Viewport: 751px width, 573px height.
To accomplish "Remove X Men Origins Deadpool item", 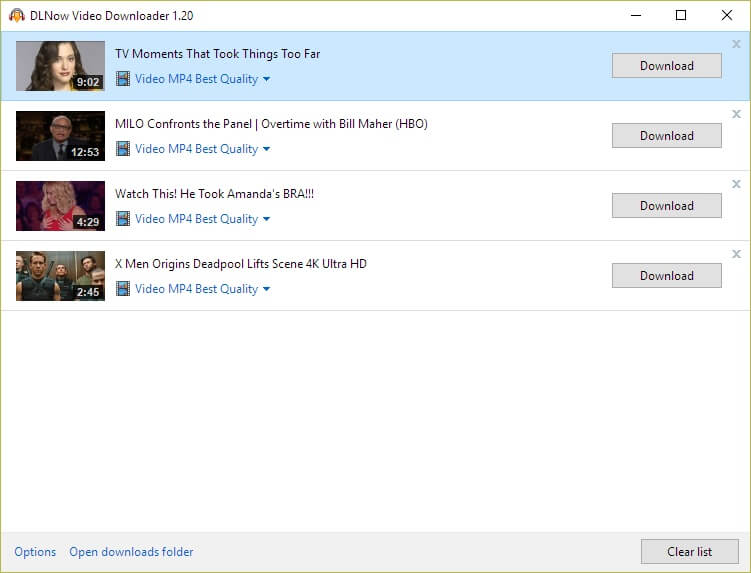I will (736, 254).
